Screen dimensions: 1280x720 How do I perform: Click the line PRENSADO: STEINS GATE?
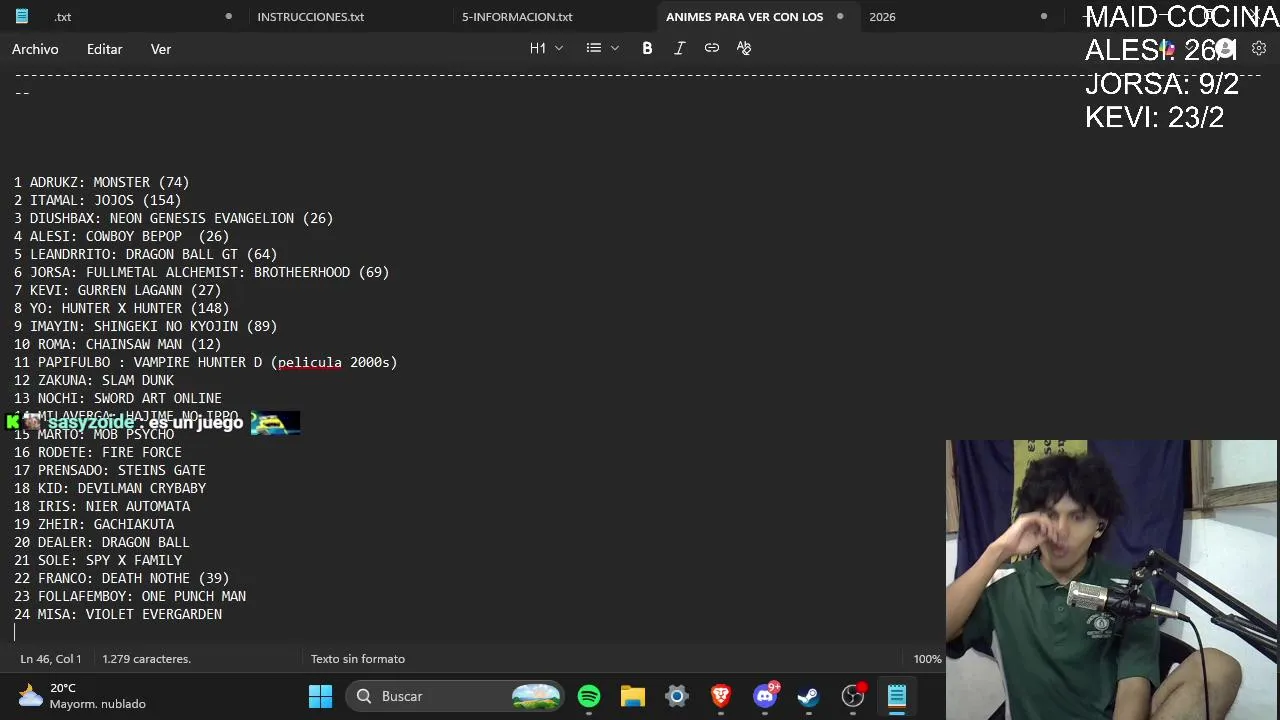click(110, 470)
